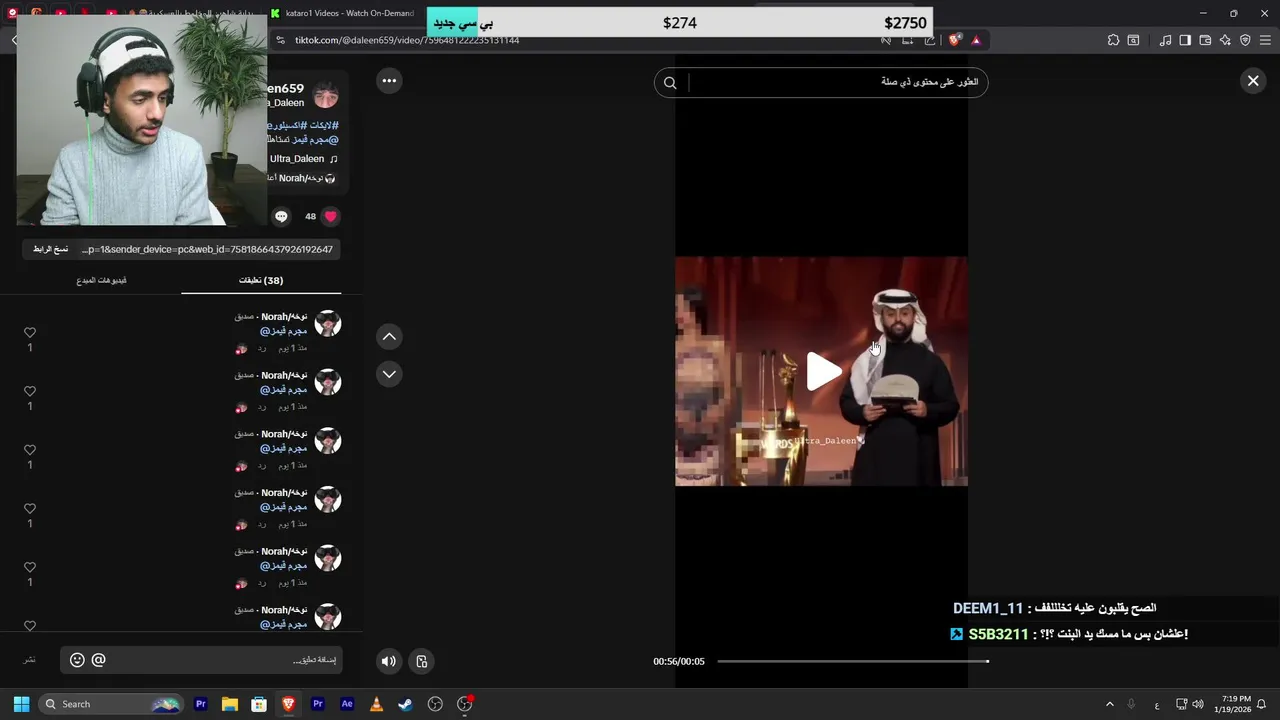Viewport: 1280px width, 720px height.
Task: Open File Explorer from the taskbar
Action: (229, 704)
